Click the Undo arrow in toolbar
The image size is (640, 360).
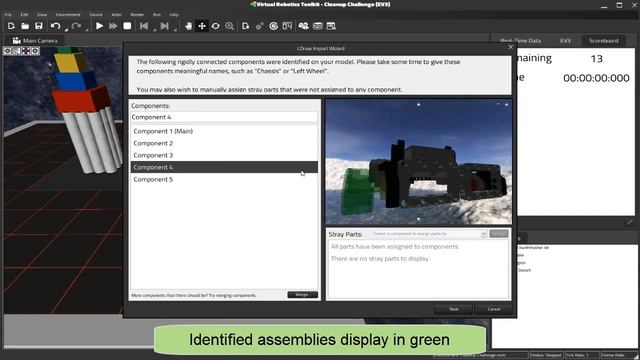click(55, 26)
